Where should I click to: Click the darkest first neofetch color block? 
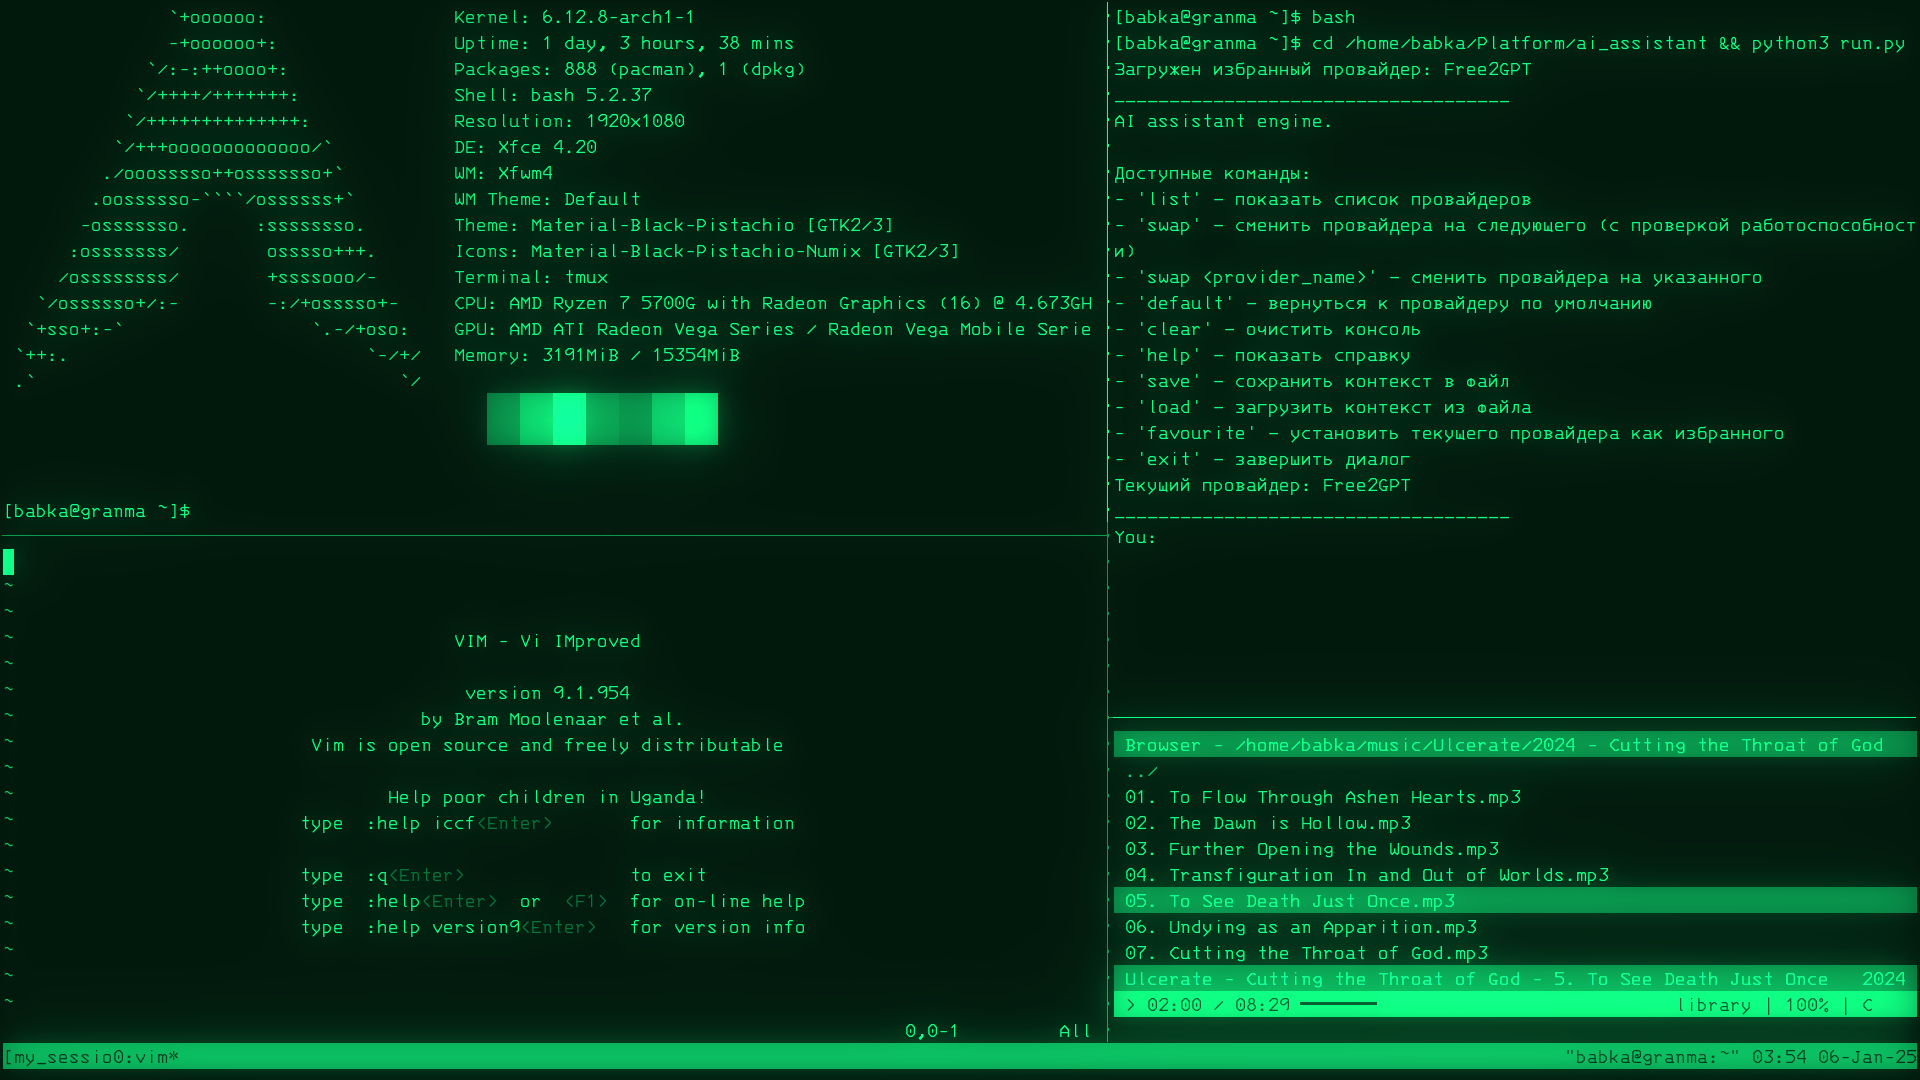(x=503, y=419)
